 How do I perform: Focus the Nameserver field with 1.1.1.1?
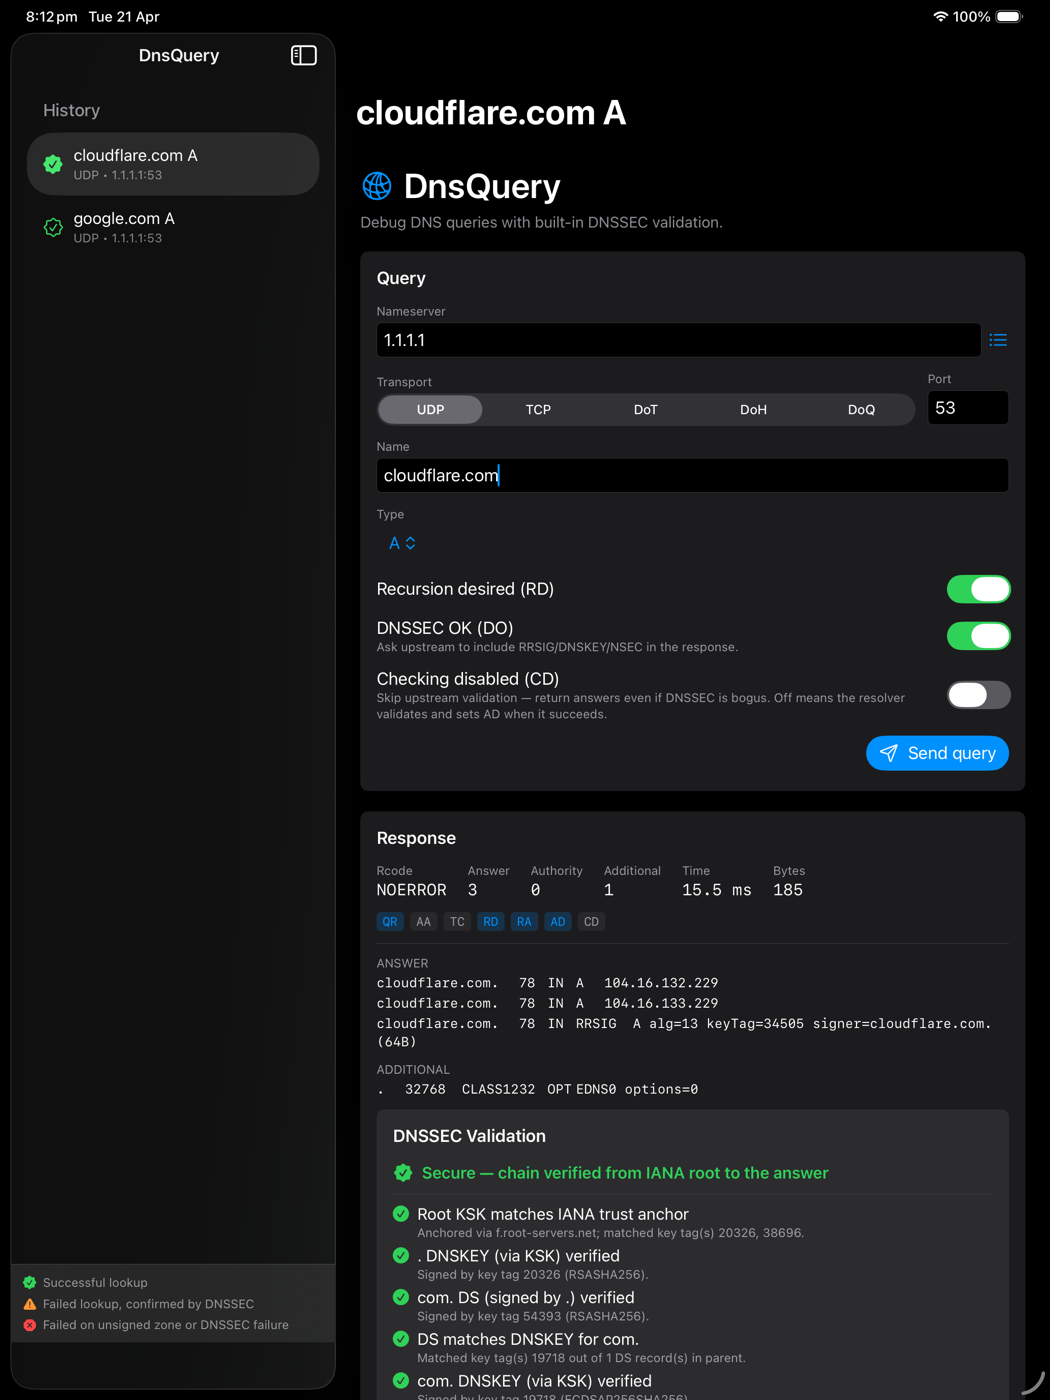678,340
